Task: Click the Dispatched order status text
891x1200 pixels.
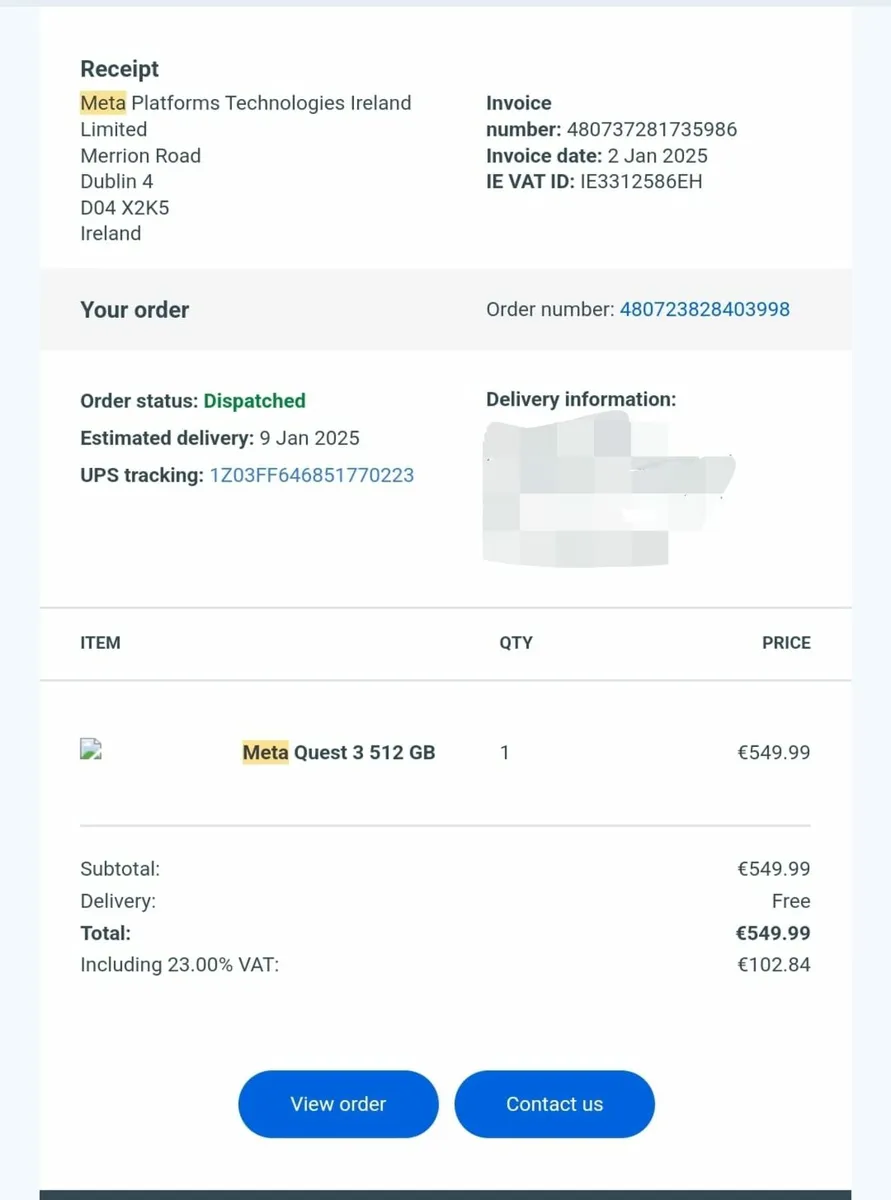Action: pyautogui.click(x=255, y=401)
